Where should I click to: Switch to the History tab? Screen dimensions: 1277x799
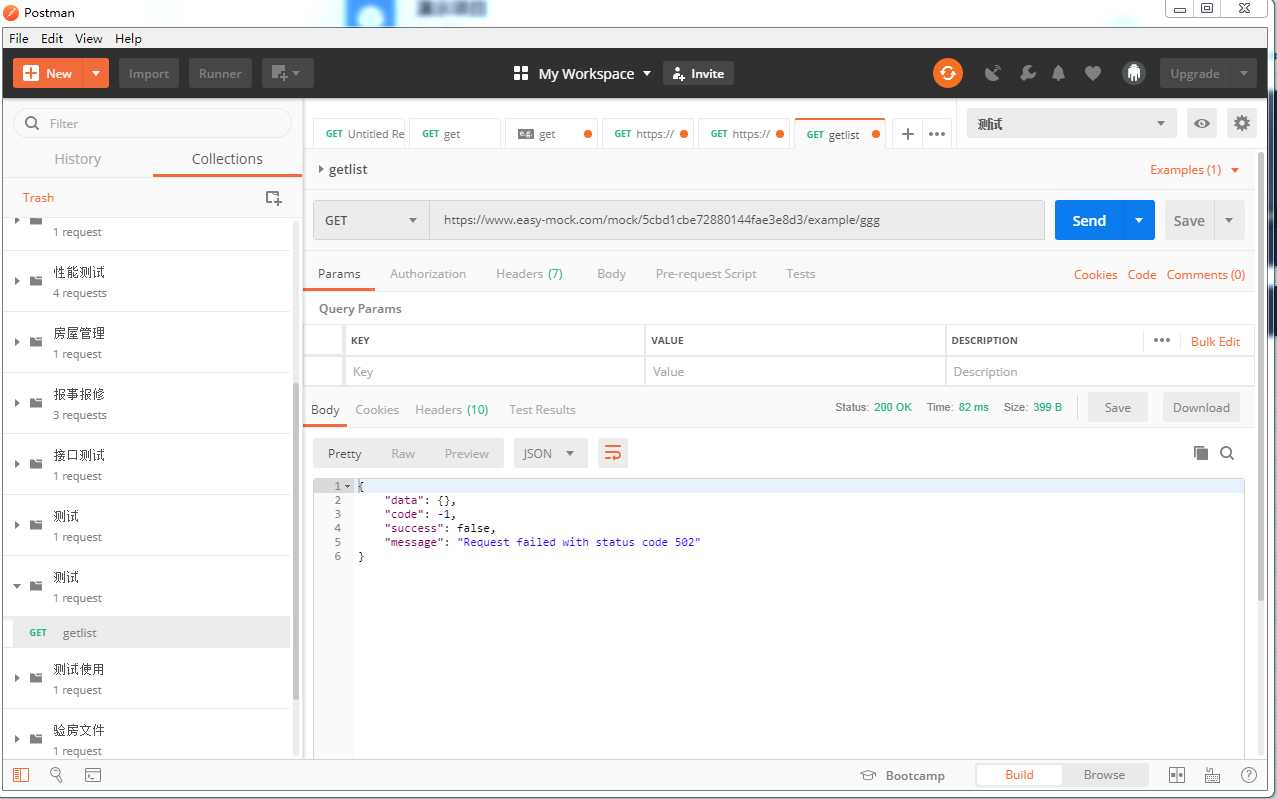[x=78, y=159]
